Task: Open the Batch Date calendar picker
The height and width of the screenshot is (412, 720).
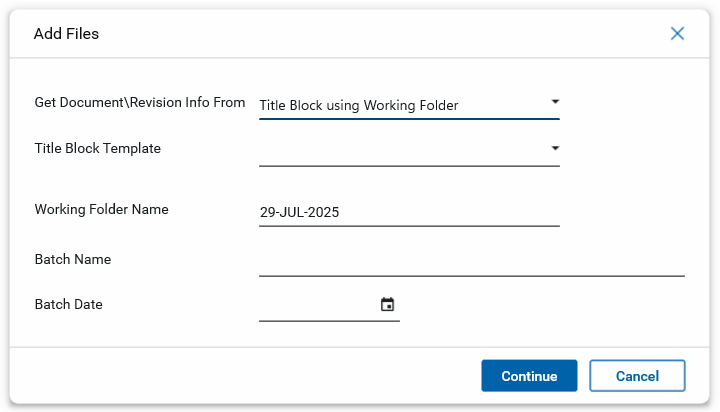Action: tap(388, 305)
